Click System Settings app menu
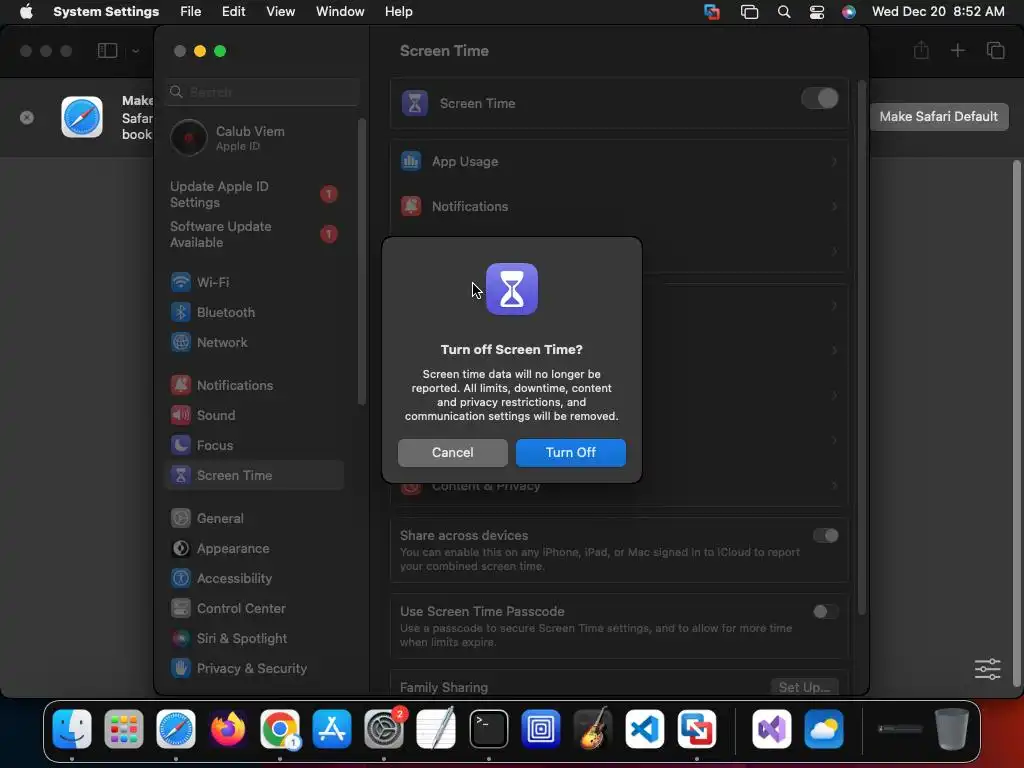This screenshot has height=768, width=1024. pos(106,12)
